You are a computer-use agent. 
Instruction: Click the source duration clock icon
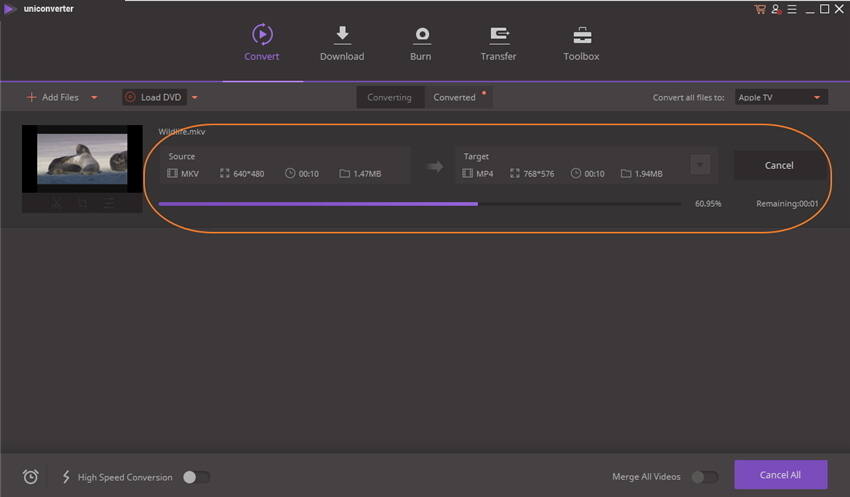point(290,173)
